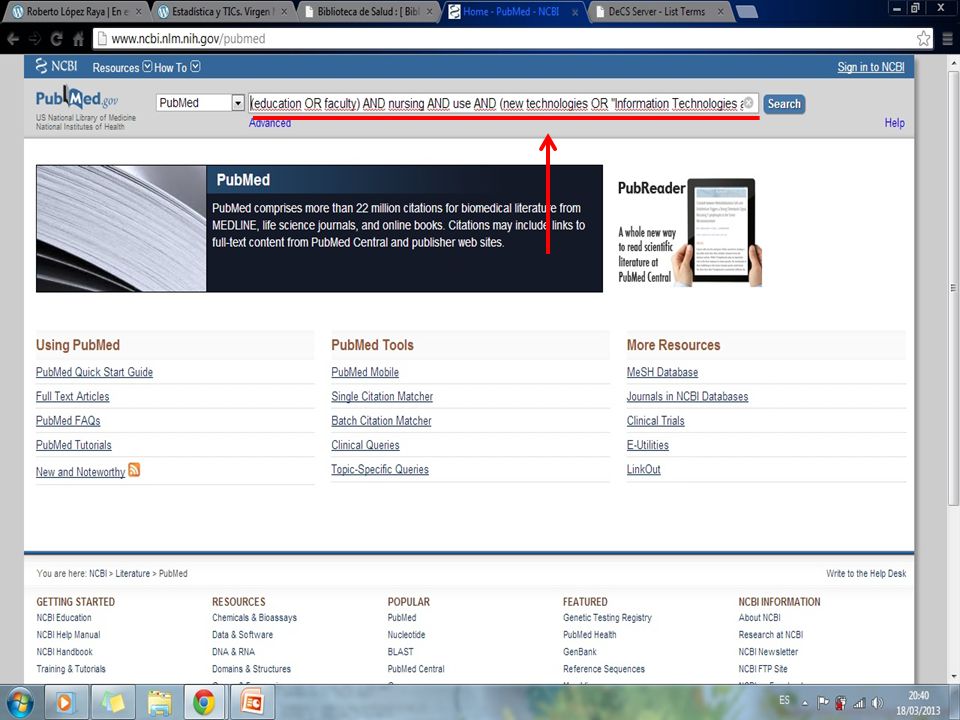Open PowerPoint from the taskbar
The width and height of the screenshot is (960, 720).
click(251, 702)
